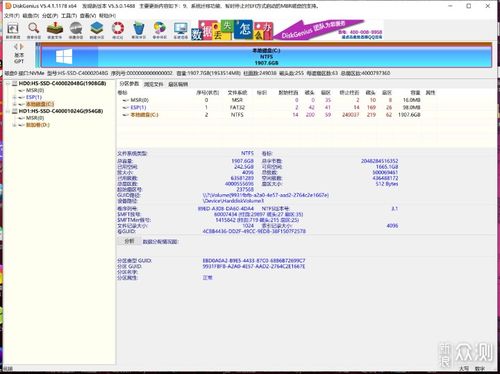Click the 分析 analyze button
The width and height of the screenshot is (500, 374).
tap(129, 241)
